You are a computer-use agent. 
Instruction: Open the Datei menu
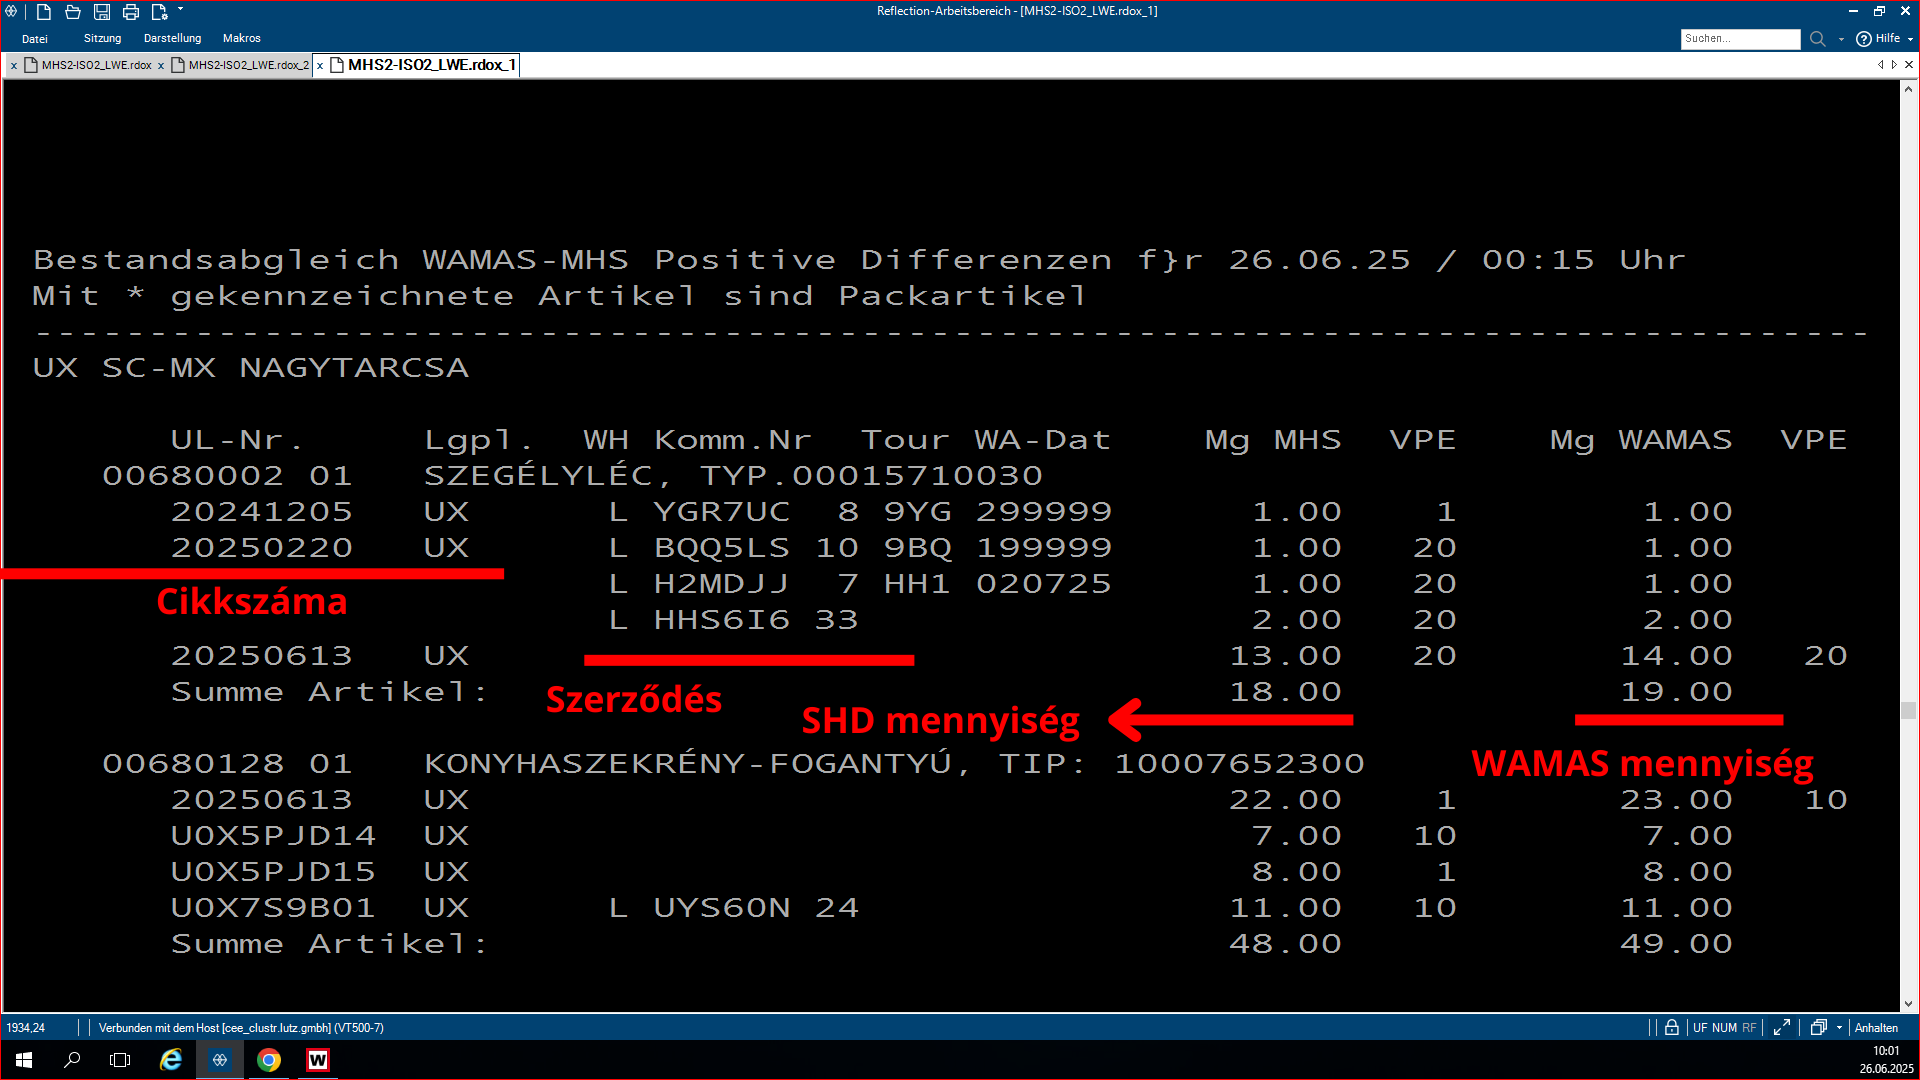pos(35,39)
